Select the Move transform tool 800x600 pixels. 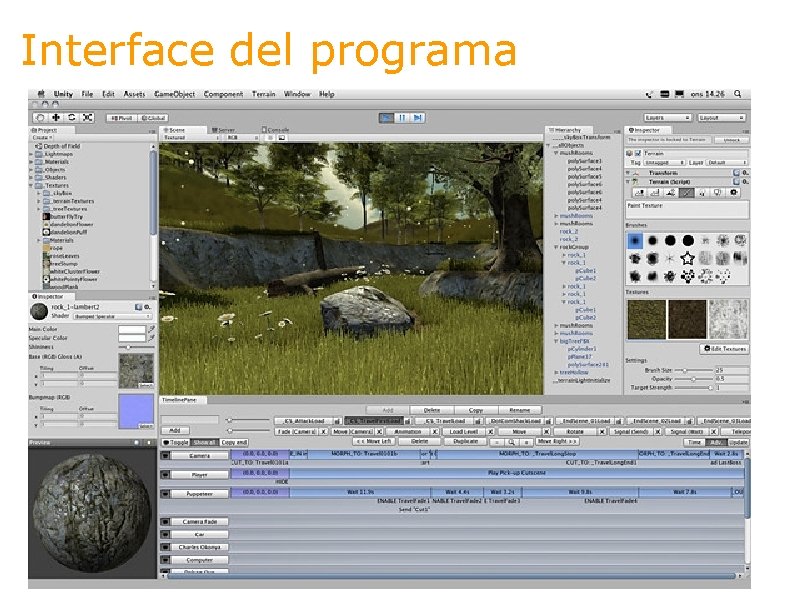point(56,117)
